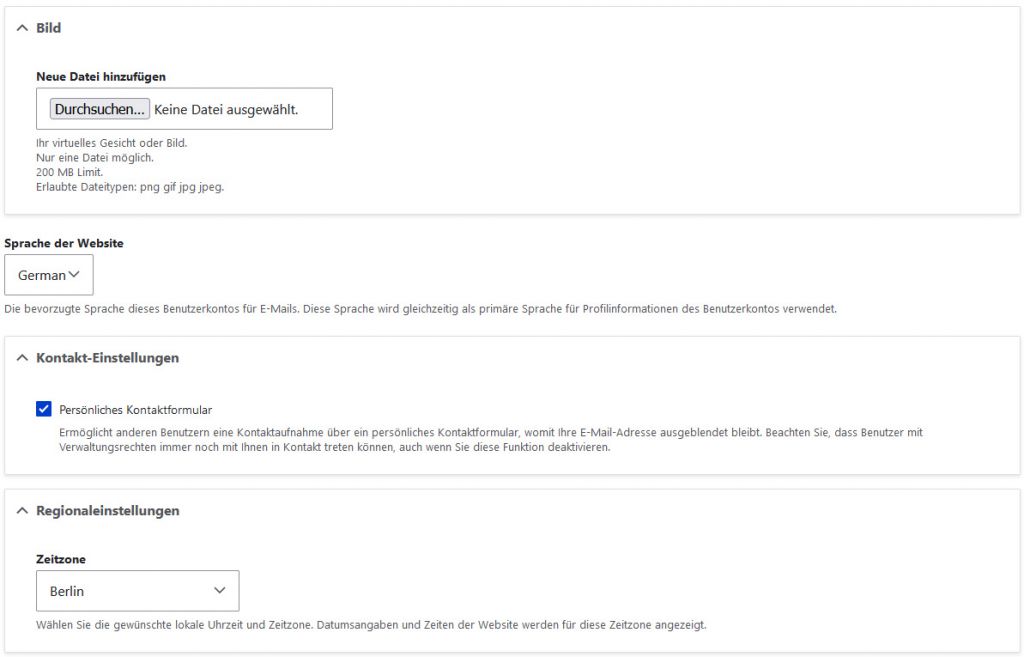Image resolution: width=1024 pixels, height=657 pixels.
Task: Collapse the Bild section chevron
Action: [x=22, y=28]
